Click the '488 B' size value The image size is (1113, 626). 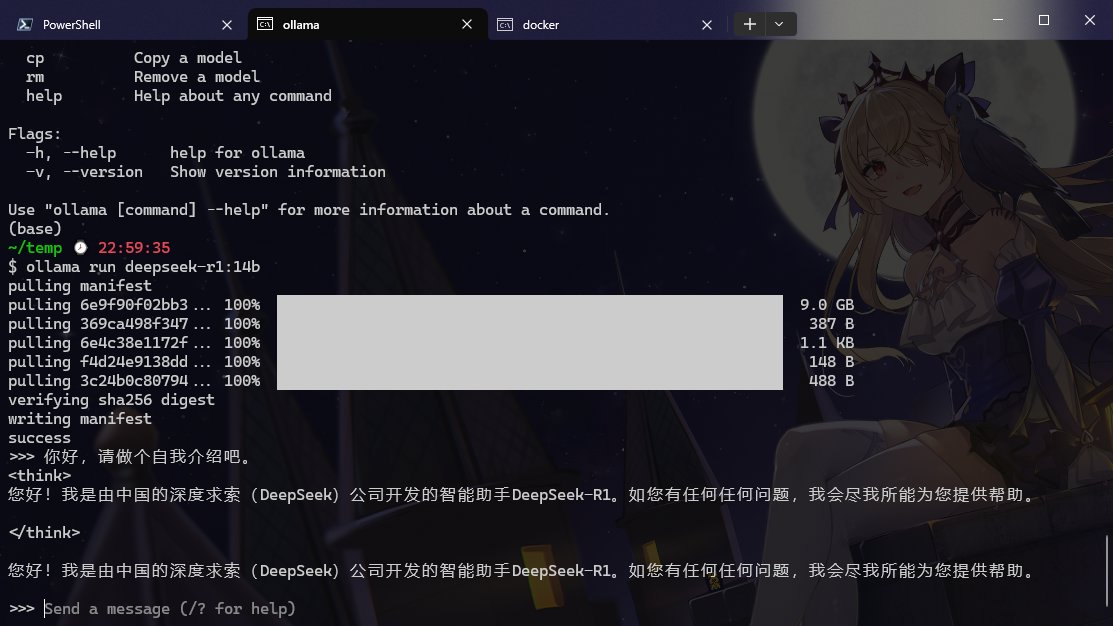click(x=831, y=381)
